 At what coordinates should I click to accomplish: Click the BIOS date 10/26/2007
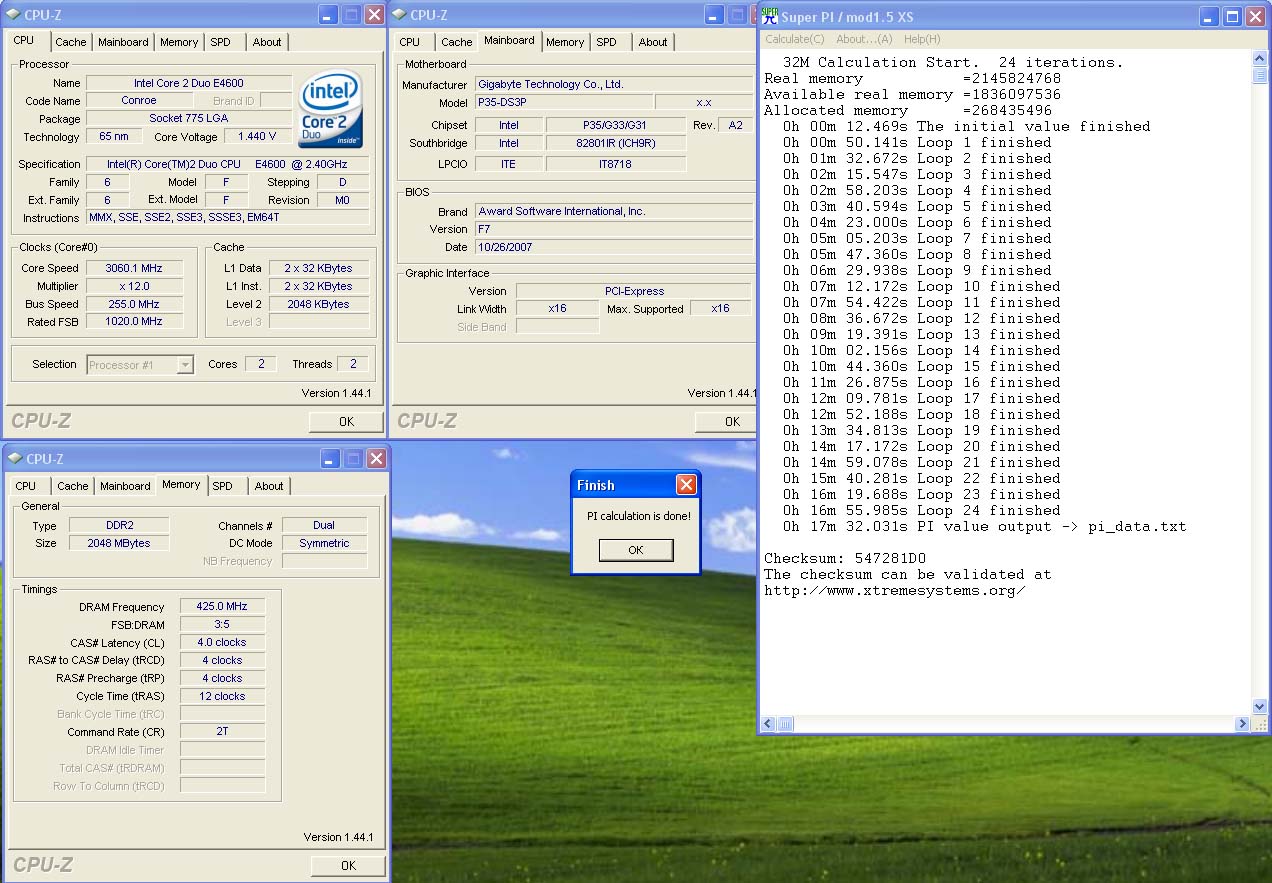pos(614,247)
